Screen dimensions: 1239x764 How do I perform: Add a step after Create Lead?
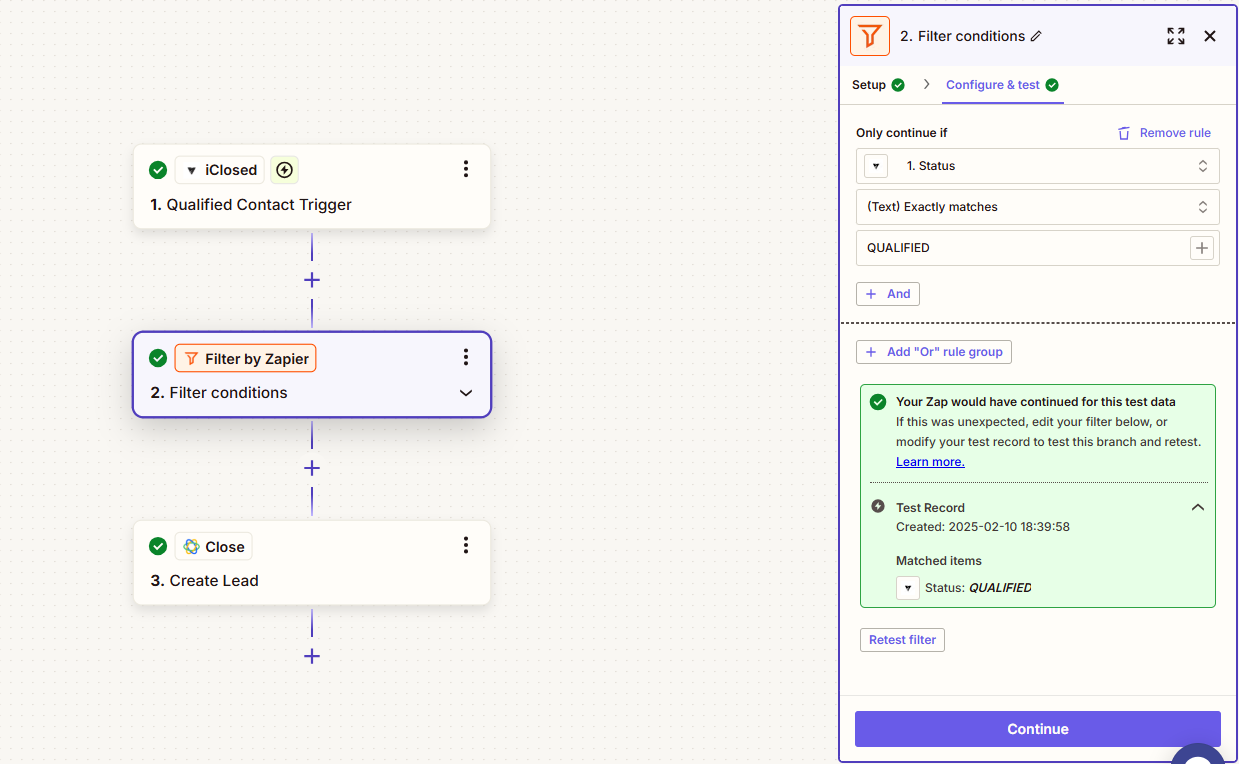pyautogui.click(x=312, y=656)
